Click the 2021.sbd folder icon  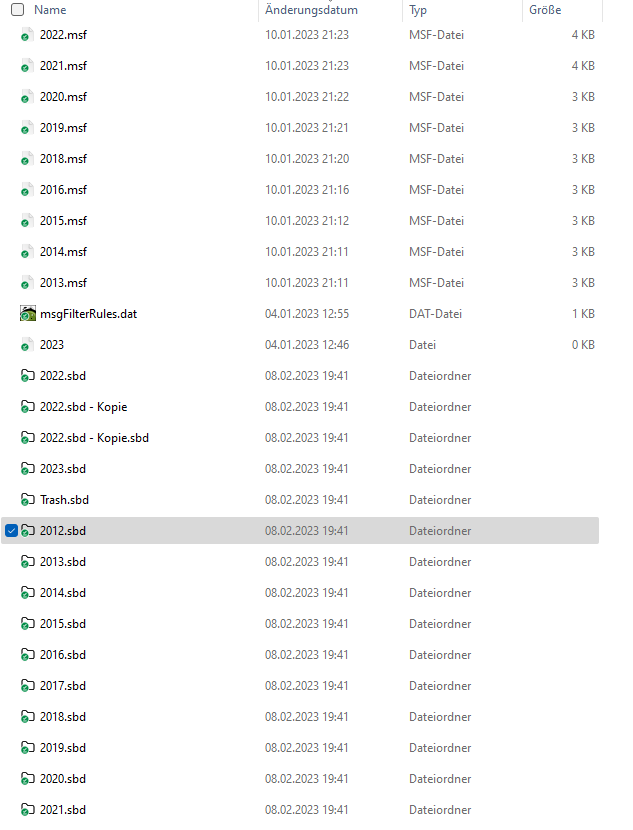[28, 810]
